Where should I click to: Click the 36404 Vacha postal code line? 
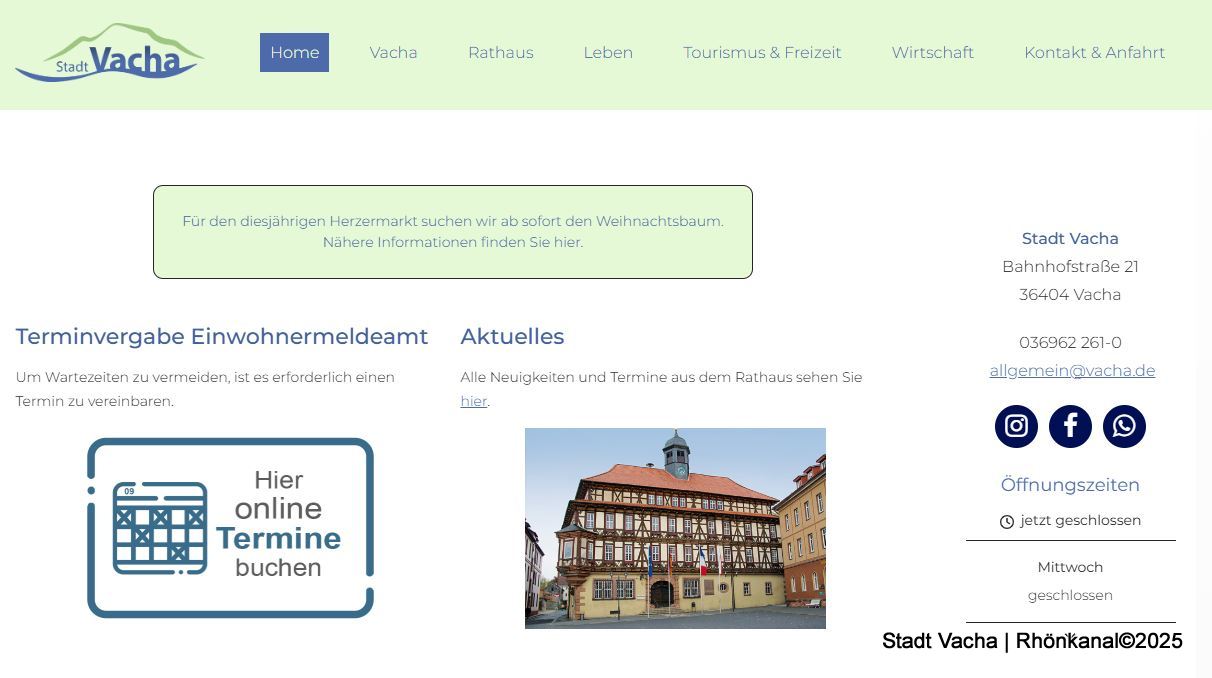point(1070,295)
